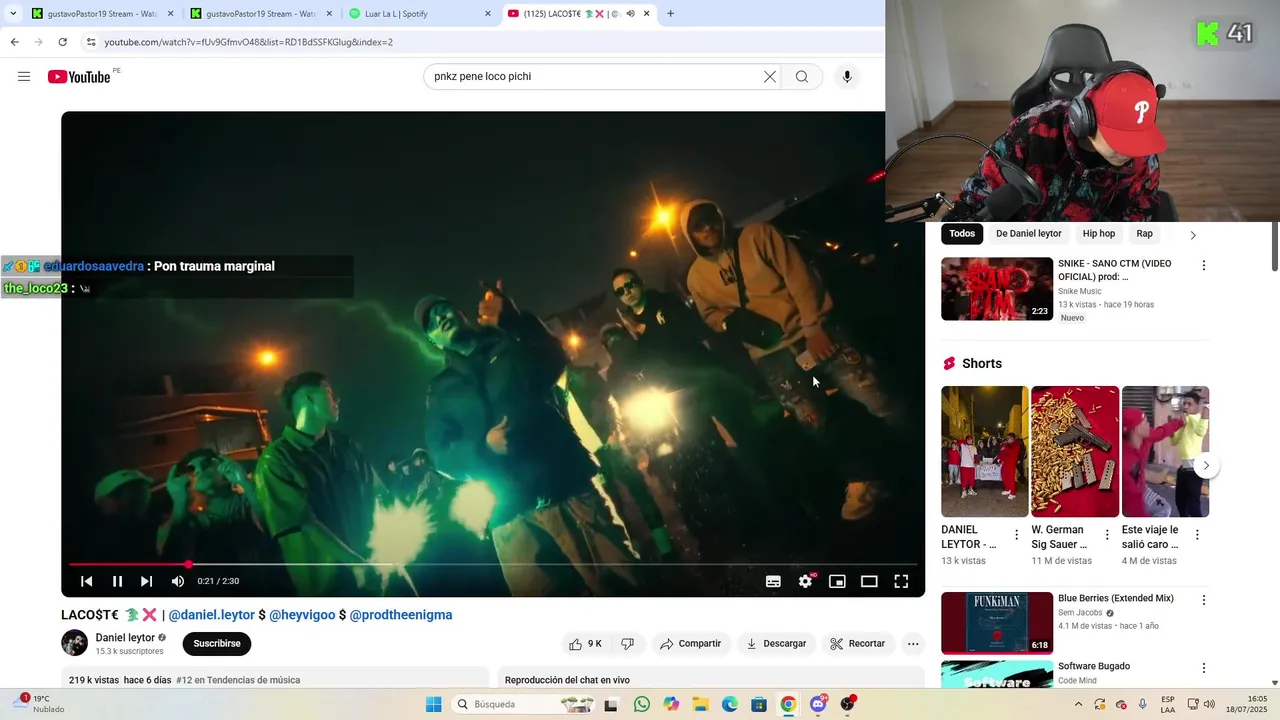
Task: Select the De Daniel leytor chip
Action: 1029,234
